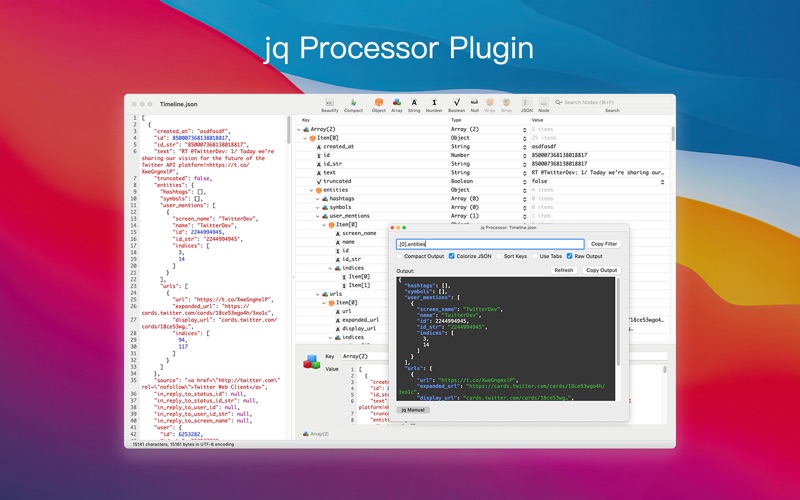800x500 pixels.
Task: Enable the Sort Keys checkbox
Action: [499, 256]
